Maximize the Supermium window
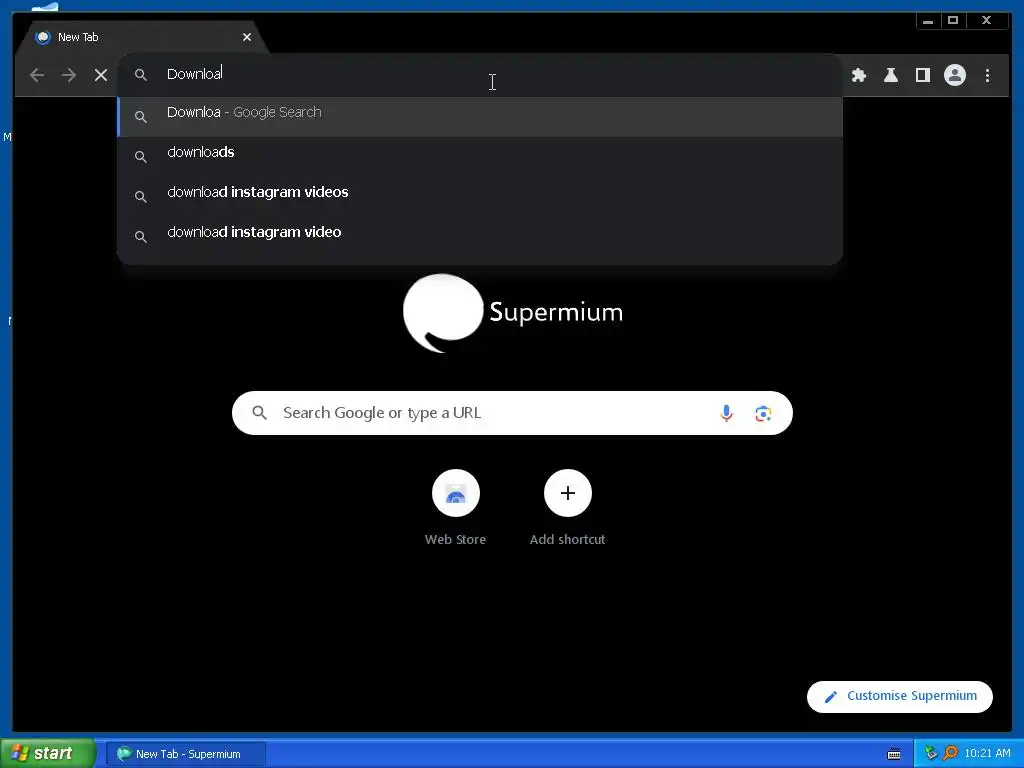 coord(953,21)
